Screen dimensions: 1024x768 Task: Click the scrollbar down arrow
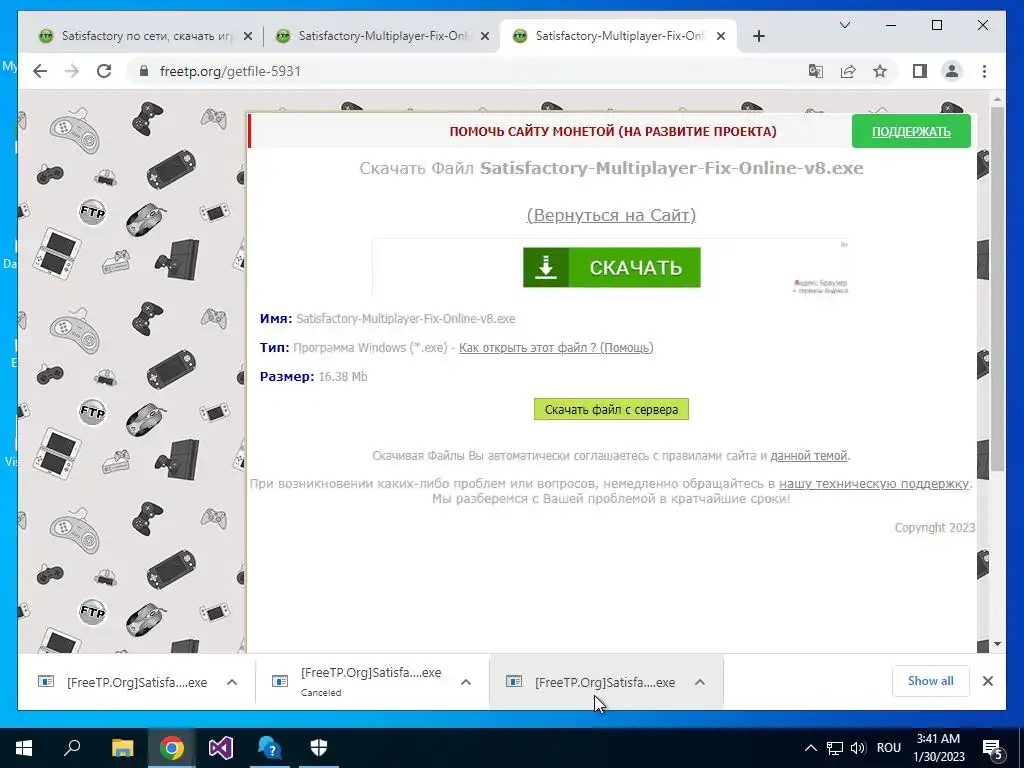(997, 644)
